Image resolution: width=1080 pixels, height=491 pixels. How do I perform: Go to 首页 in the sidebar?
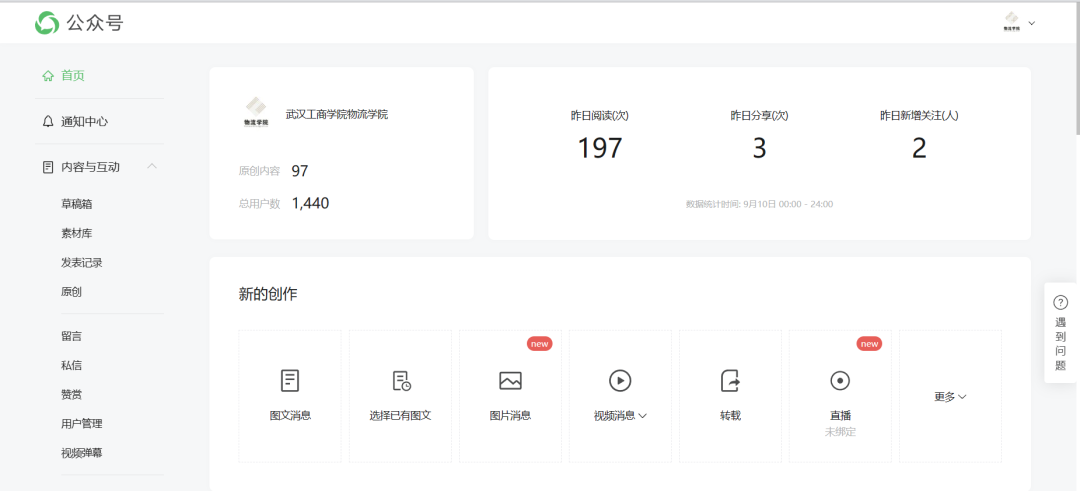click(x=72, y=75)
